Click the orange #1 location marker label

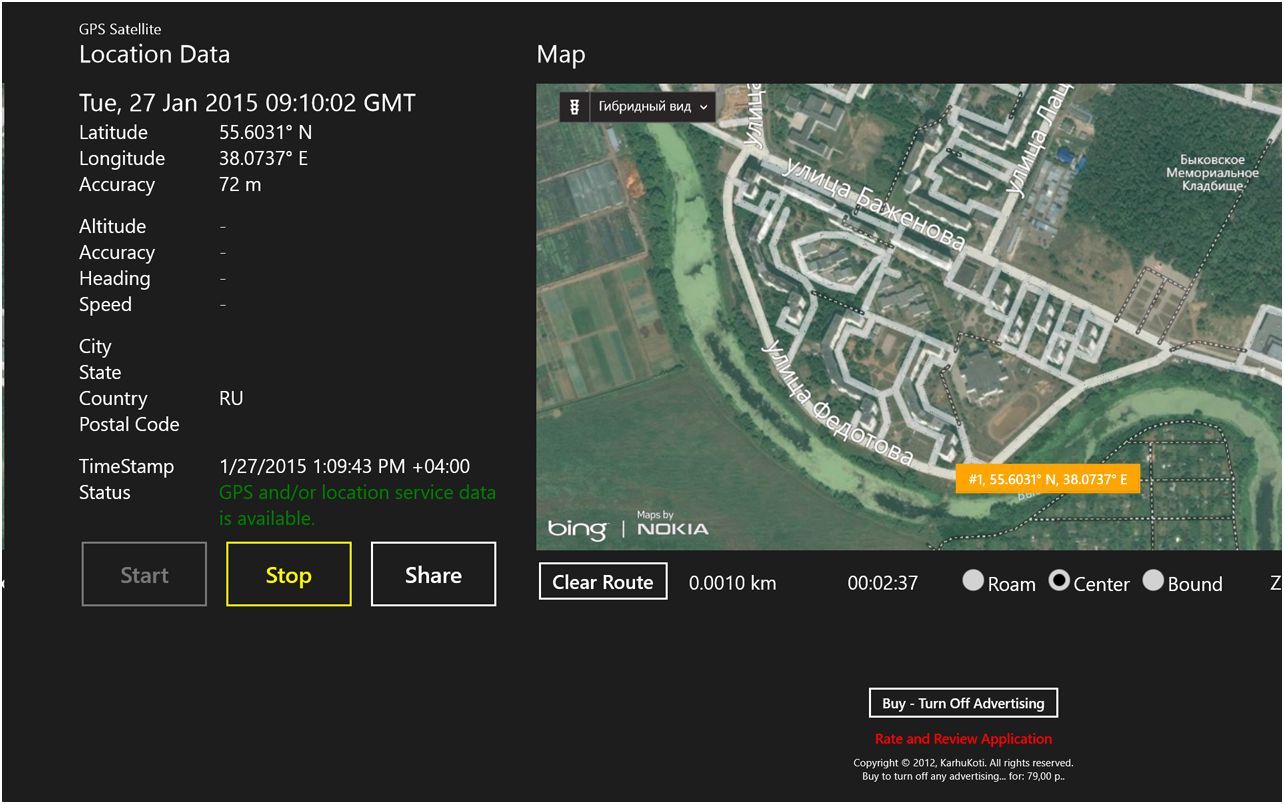[1047, 480]
